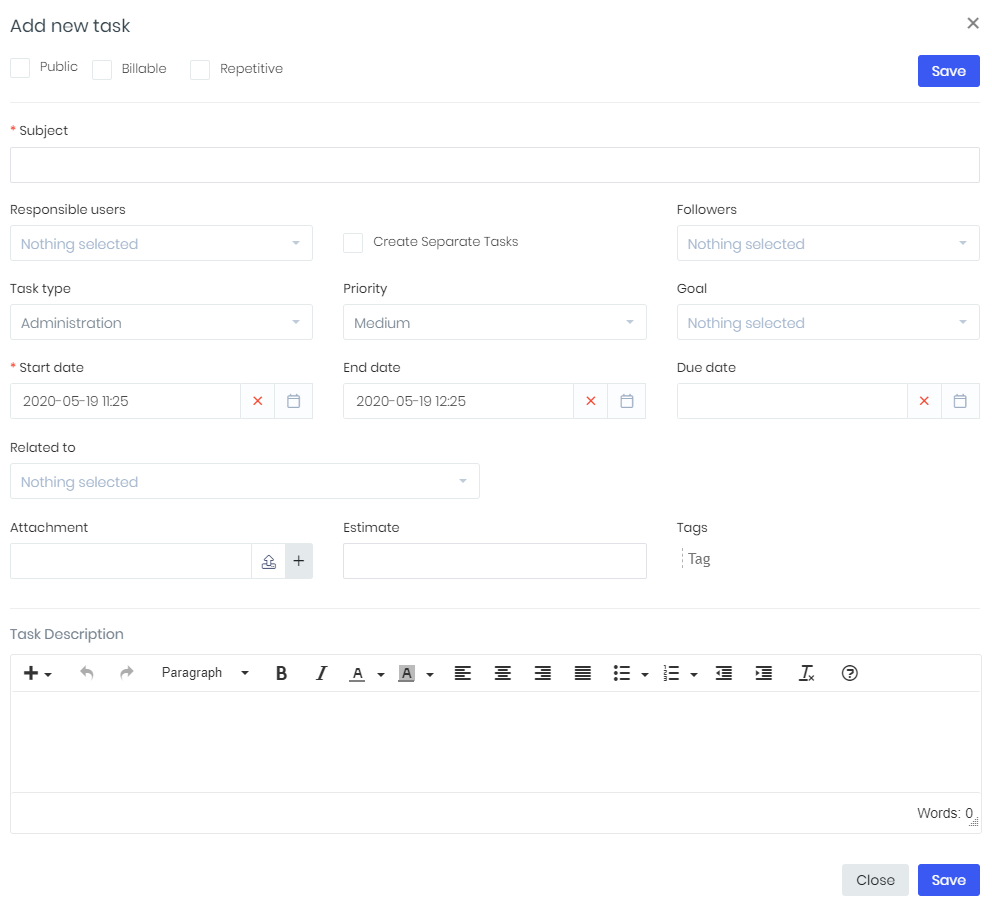Open Task type dropdown showing Administration
Screen dimensions: 992x907
pos(161,323)
